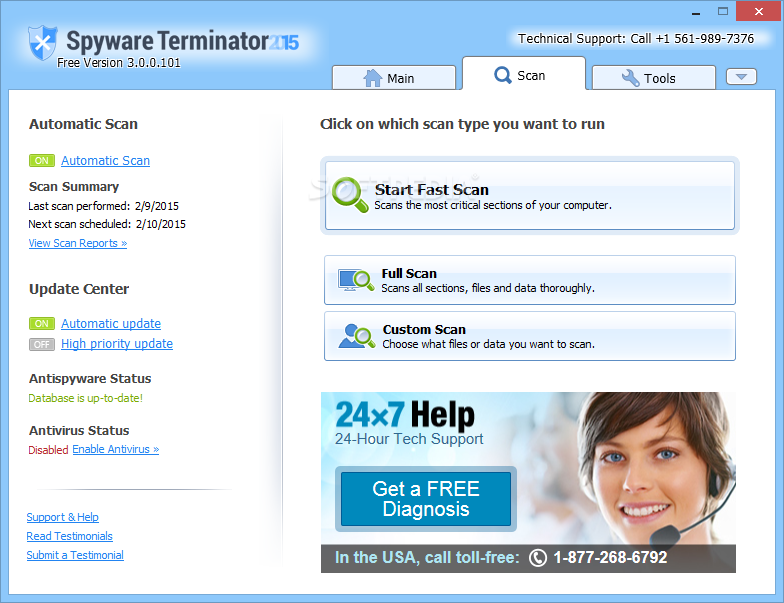This screenshot has width=784, height=603.
Task: Minimize the Spyware Terminator window
Action: coord(696,12)
